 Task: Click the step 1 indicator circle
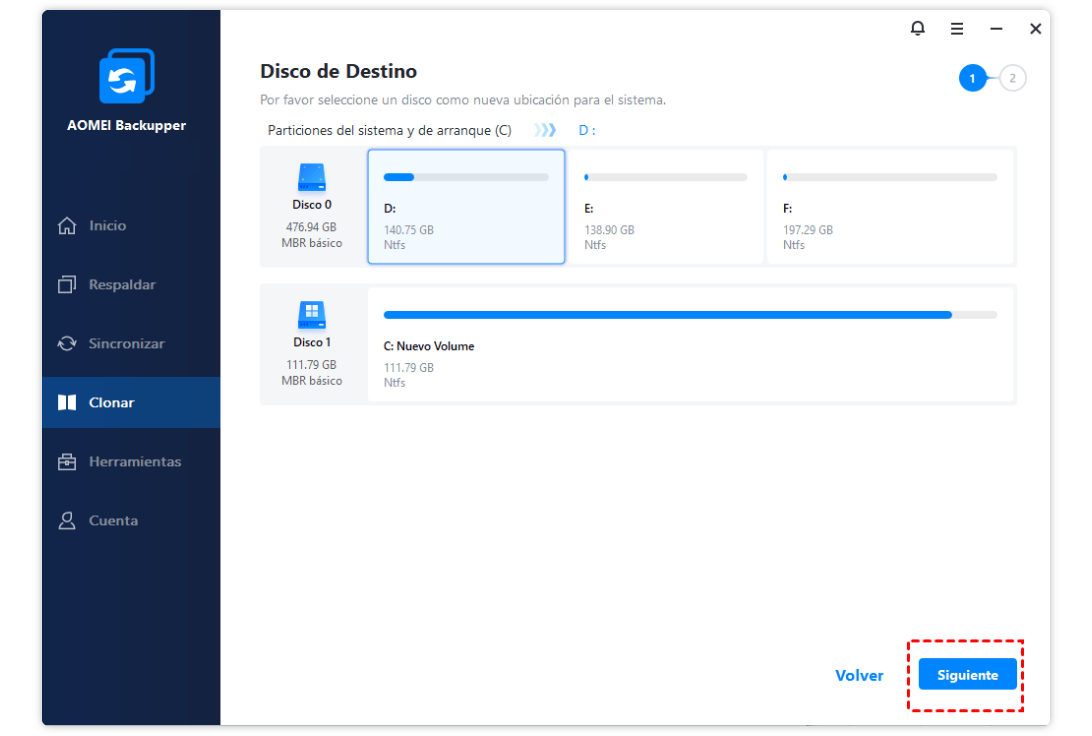tap(972, 78)
